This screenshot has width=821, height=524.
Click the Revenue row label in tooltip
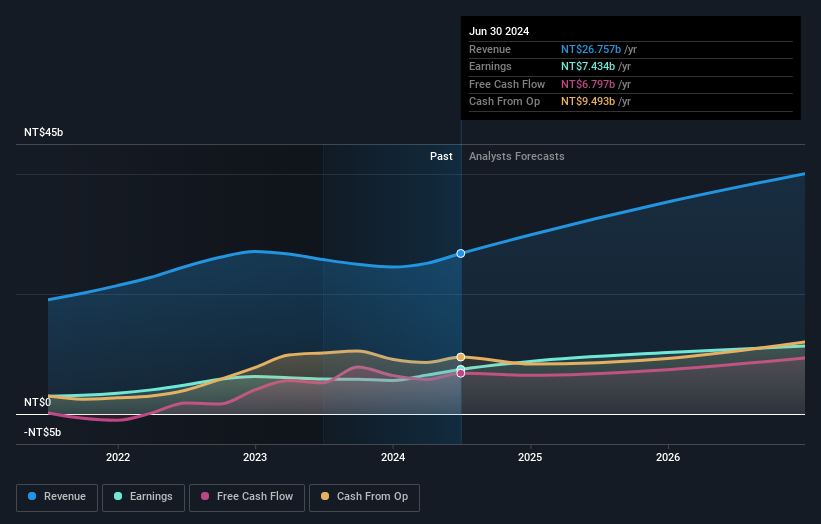click(490, 49)
